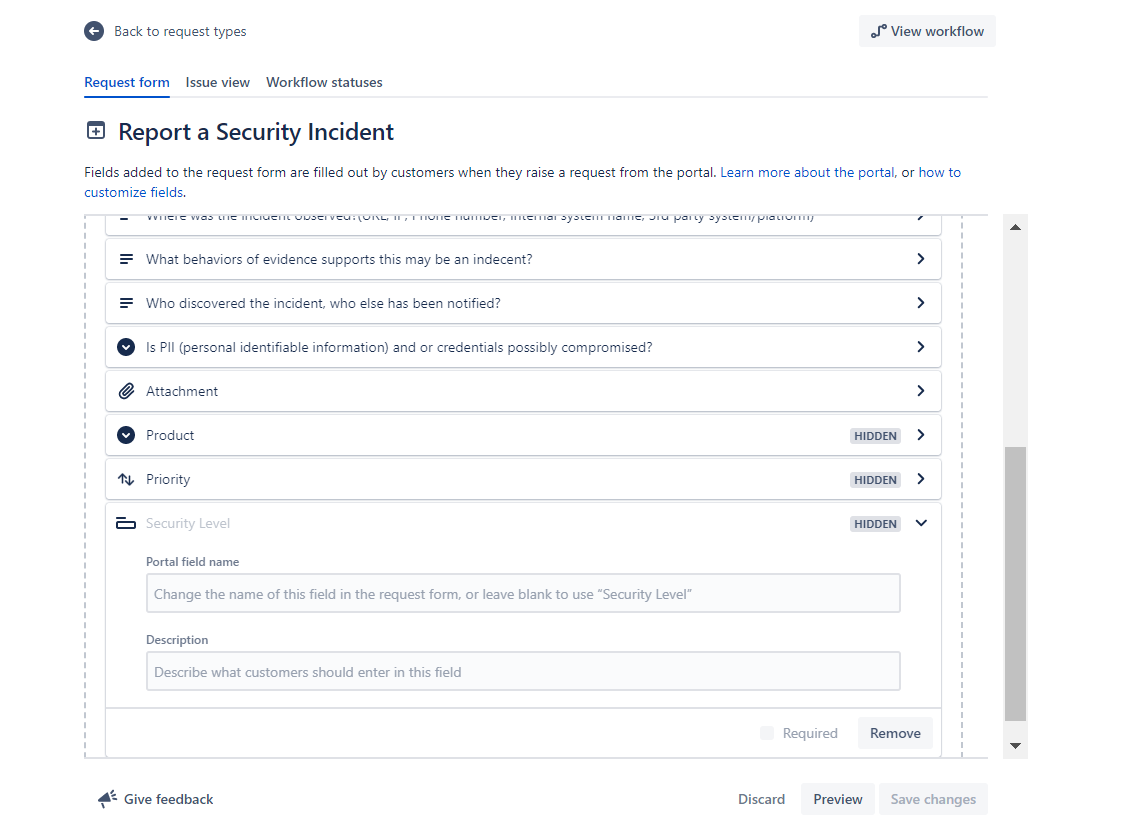1138x828 pixels.
Task: Click the Portal field name input box
Action: (523, 592)
